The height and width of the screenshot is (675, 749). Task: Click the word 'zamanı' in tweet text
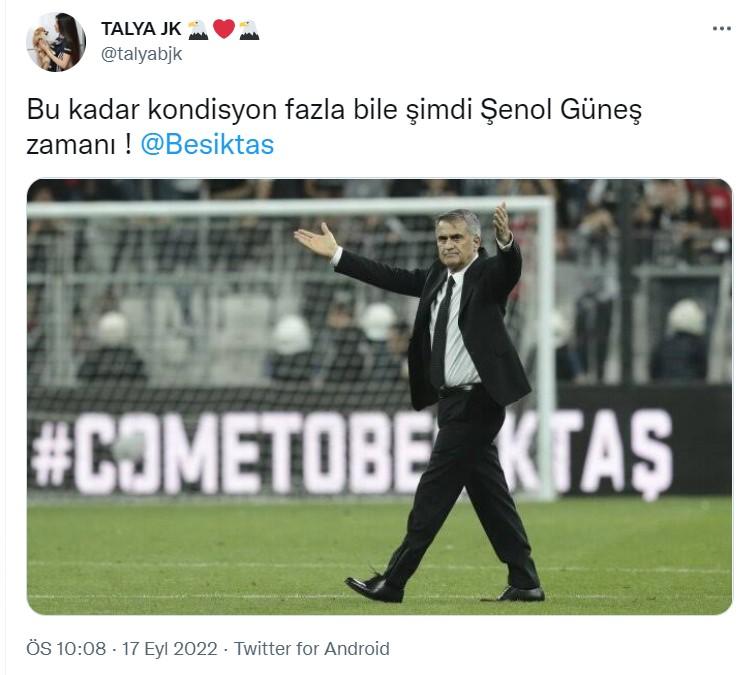[x=71, y=145]
